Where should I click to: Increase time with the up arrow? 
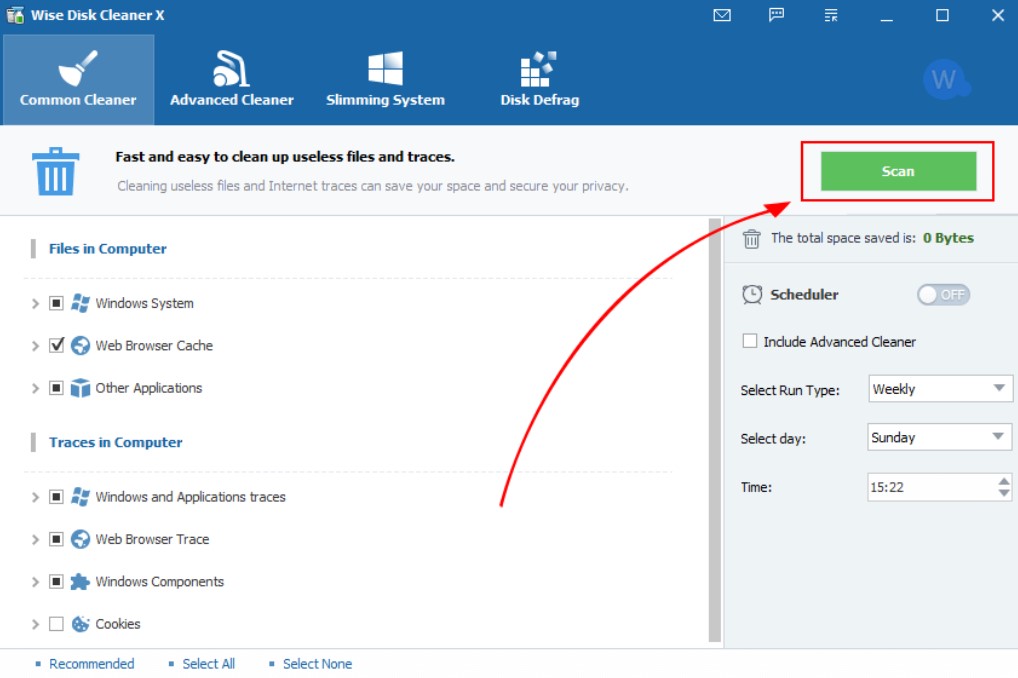[1004, 481]
